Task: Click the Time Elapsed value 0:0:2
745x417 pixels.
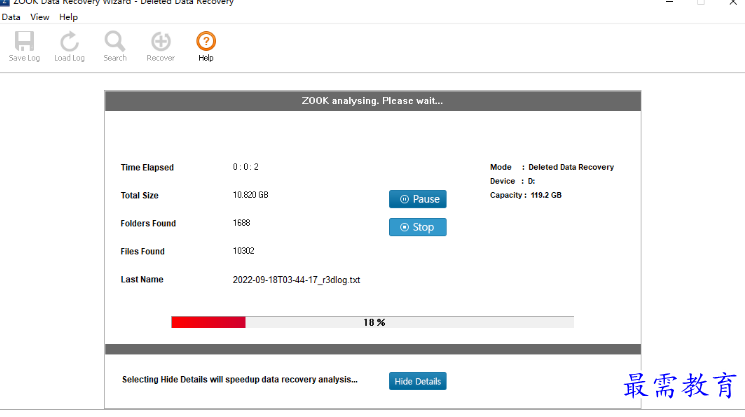Action: pos(246,167)
